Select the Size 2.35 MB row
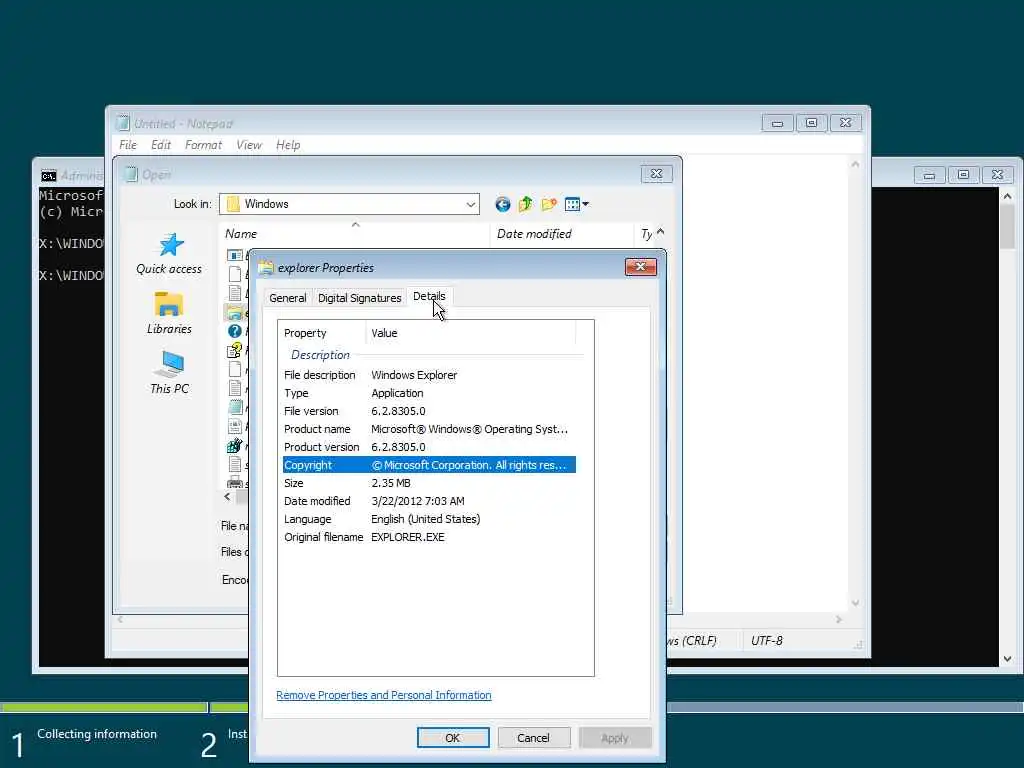 (429, 483)
